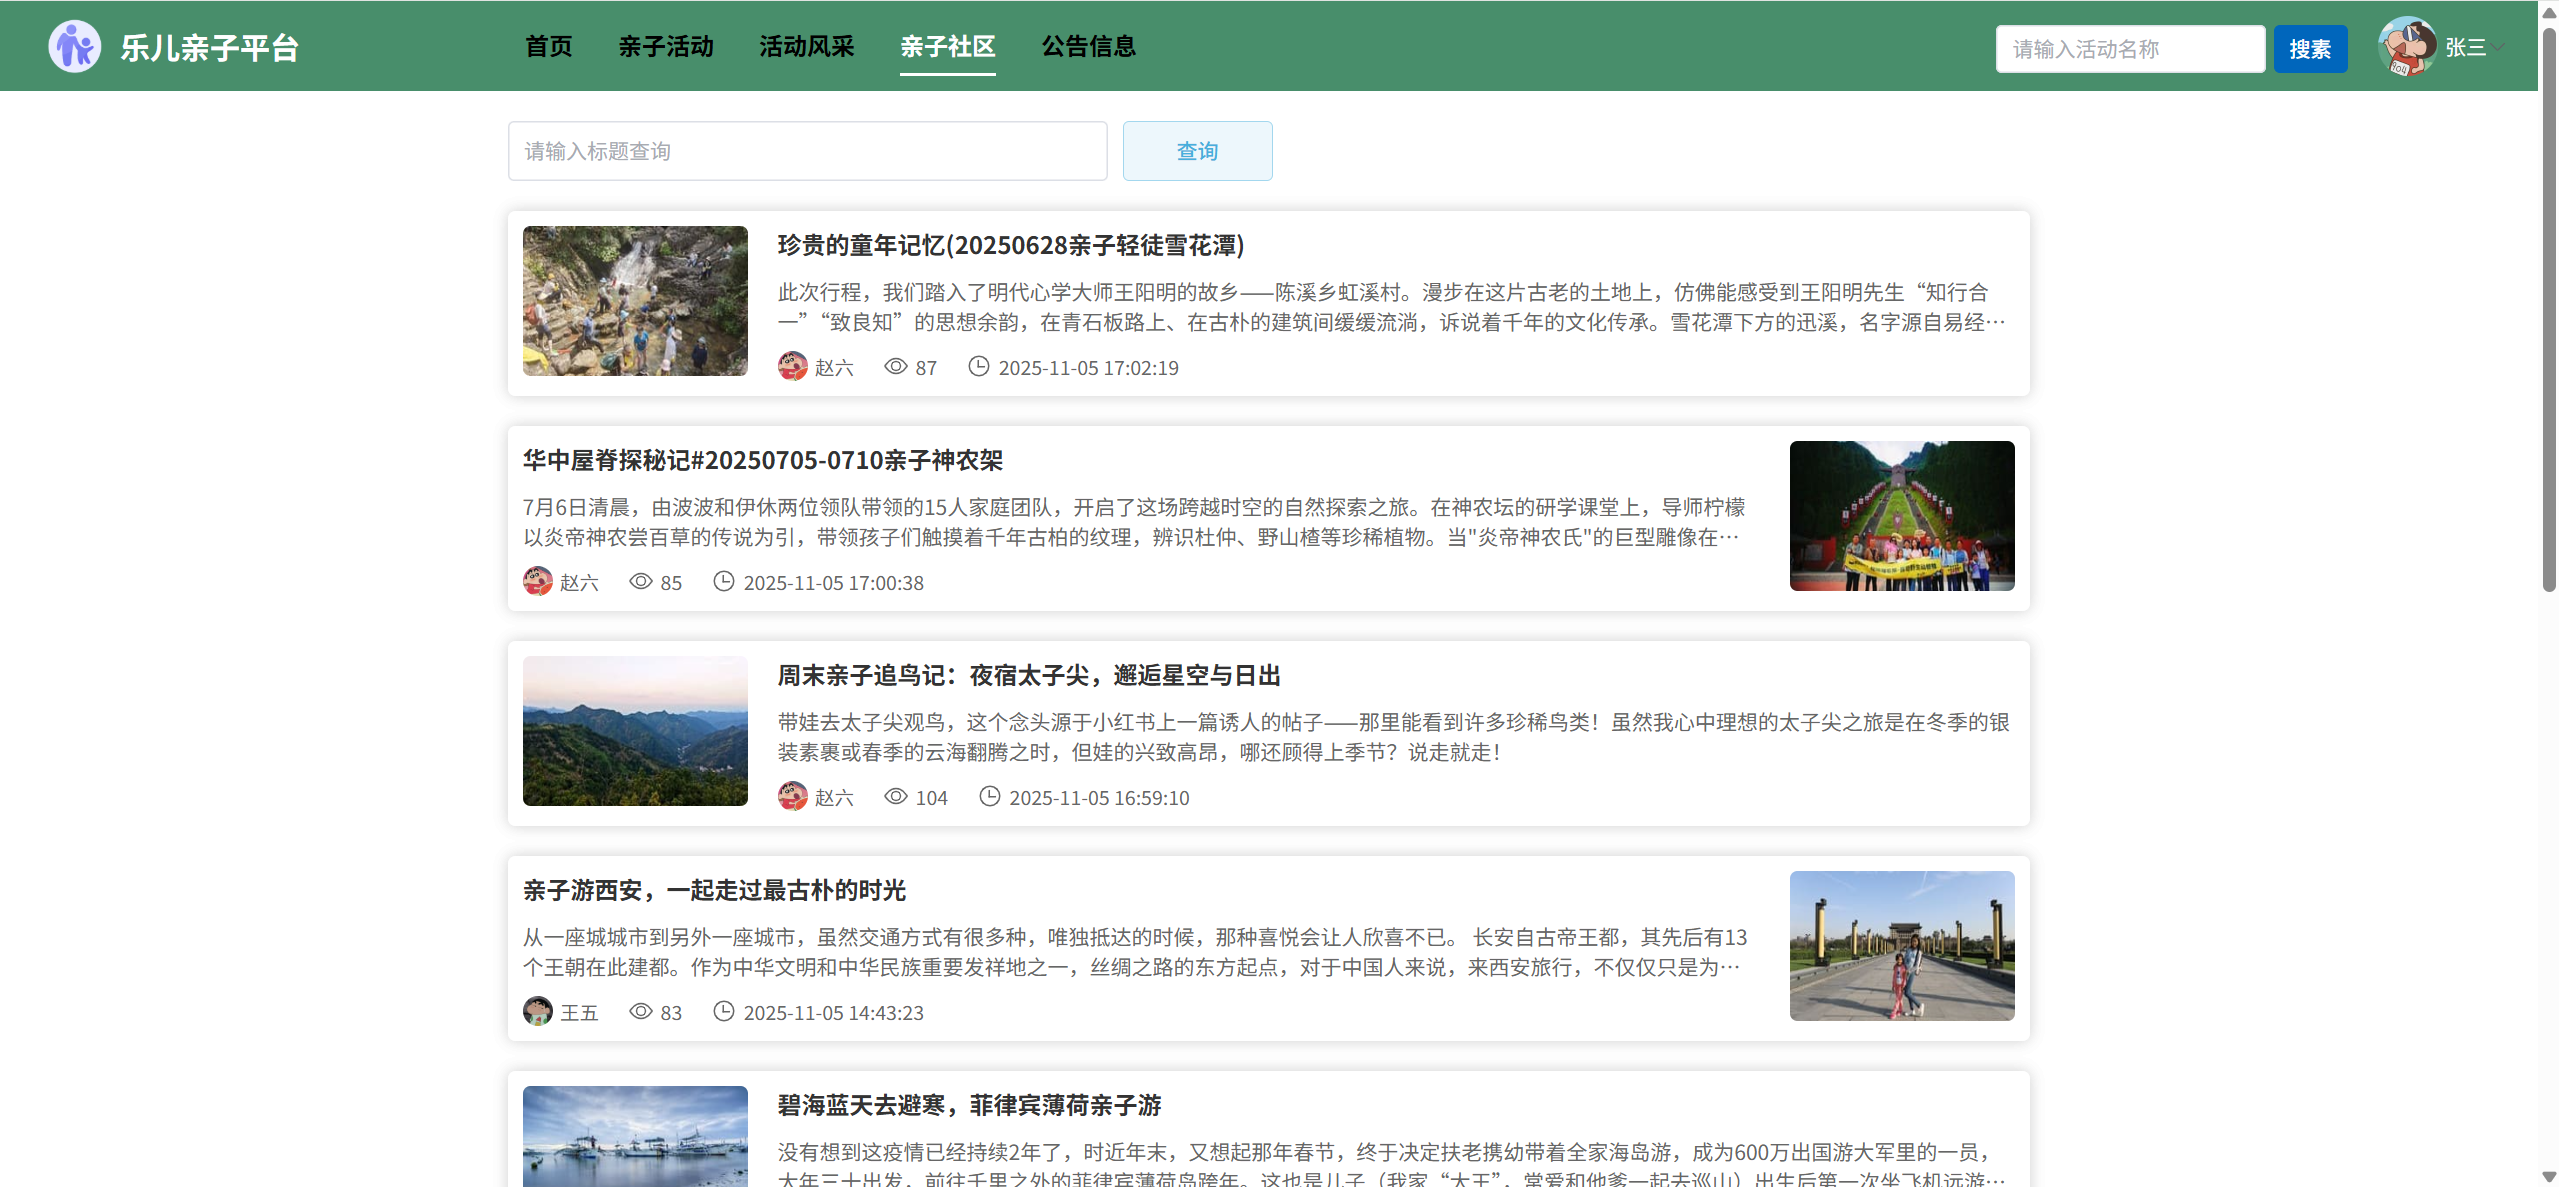The width and height of the screenshot is (2559, 1187).
Task: Click eye icon beside 87 views
Action: tap(896, 367)
